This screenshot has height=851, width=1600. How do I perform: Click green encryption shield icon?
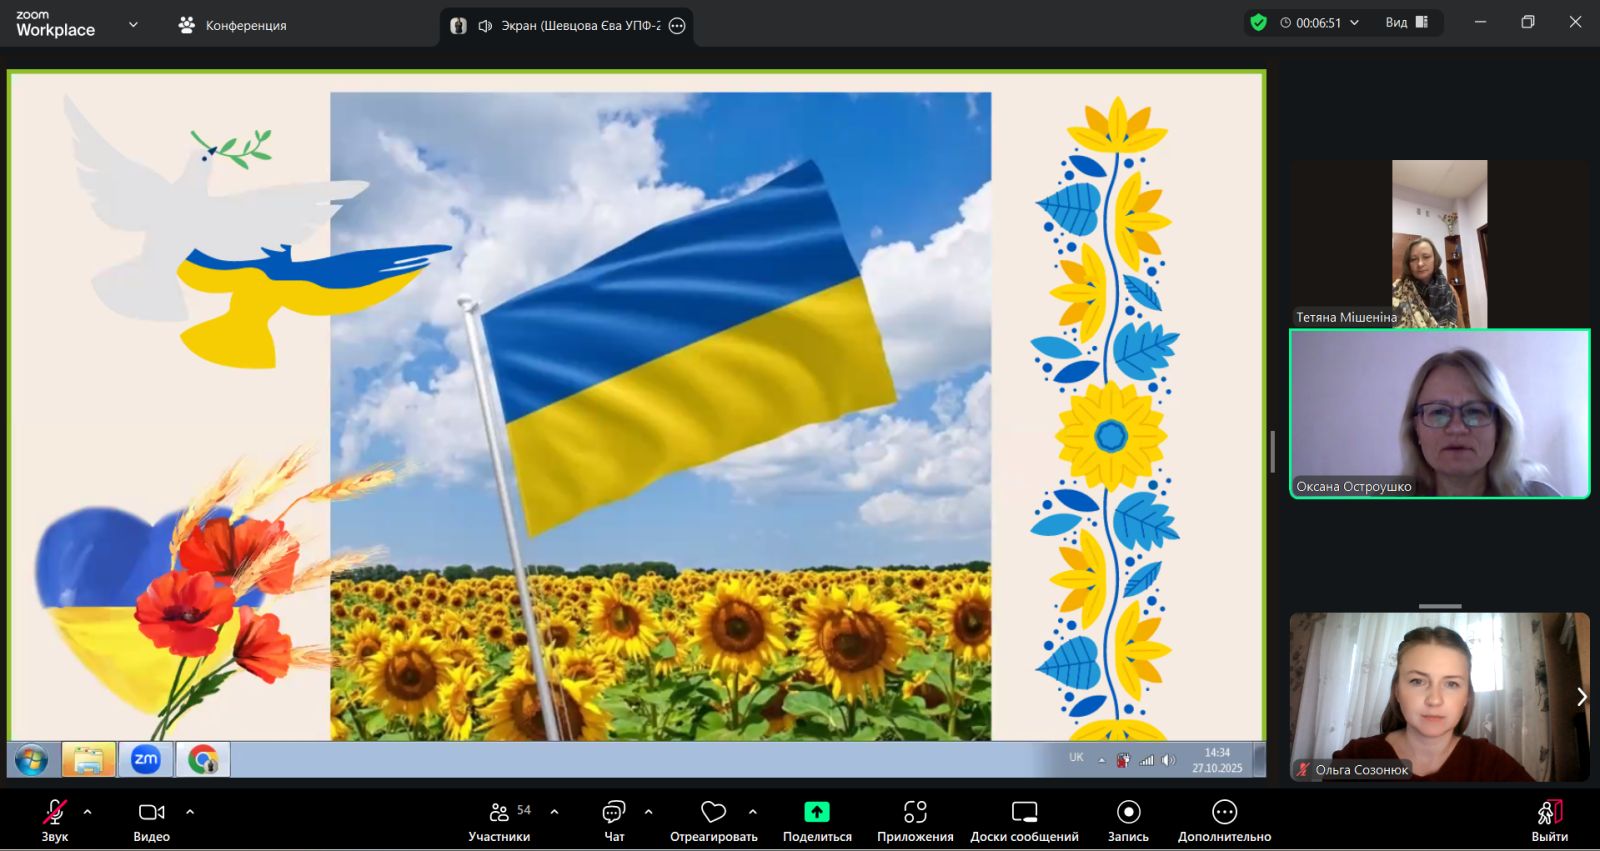coord(1259,22)
